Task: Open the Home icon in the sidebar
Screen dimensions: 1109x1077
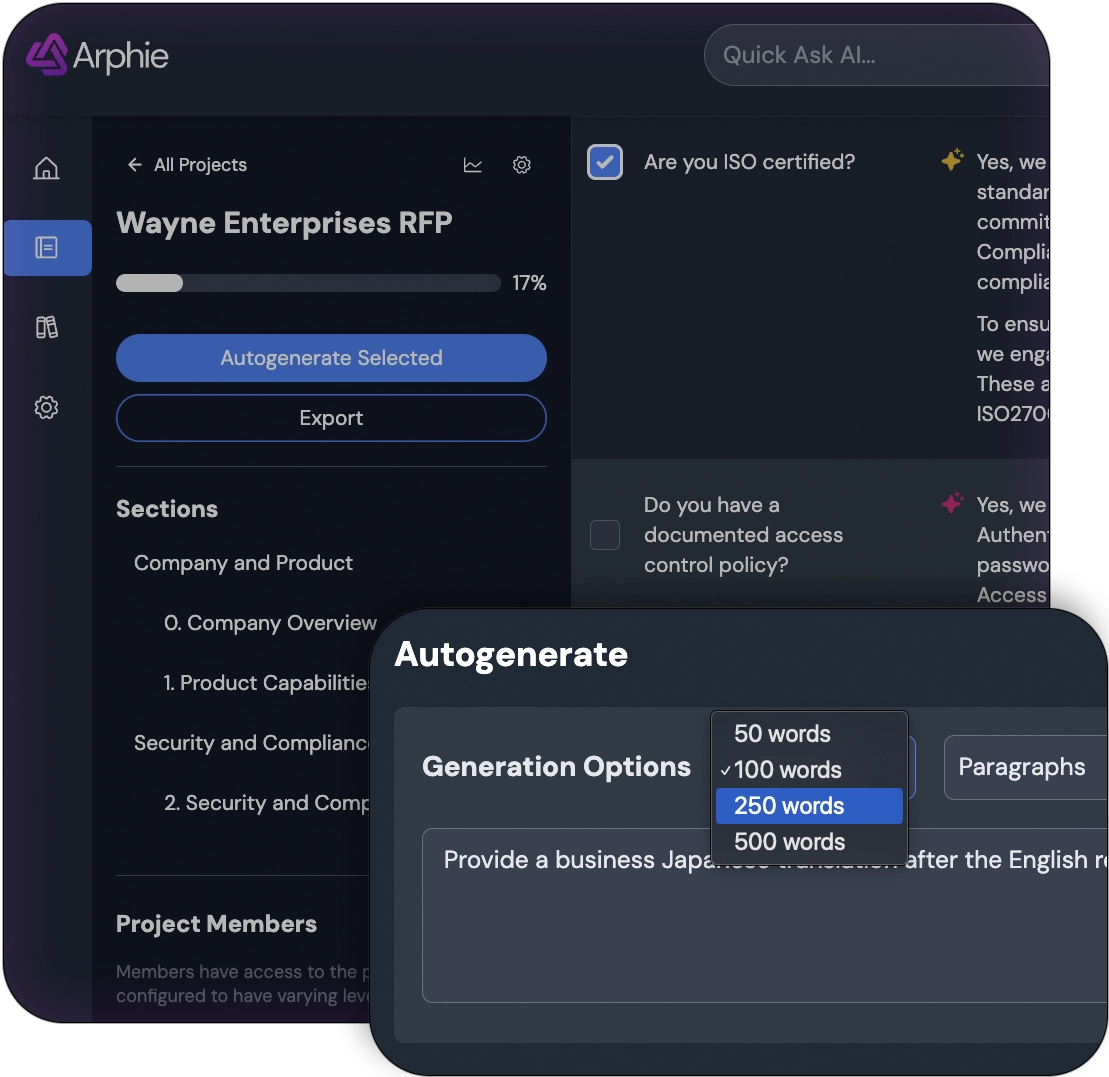Action: coord(46,170)
